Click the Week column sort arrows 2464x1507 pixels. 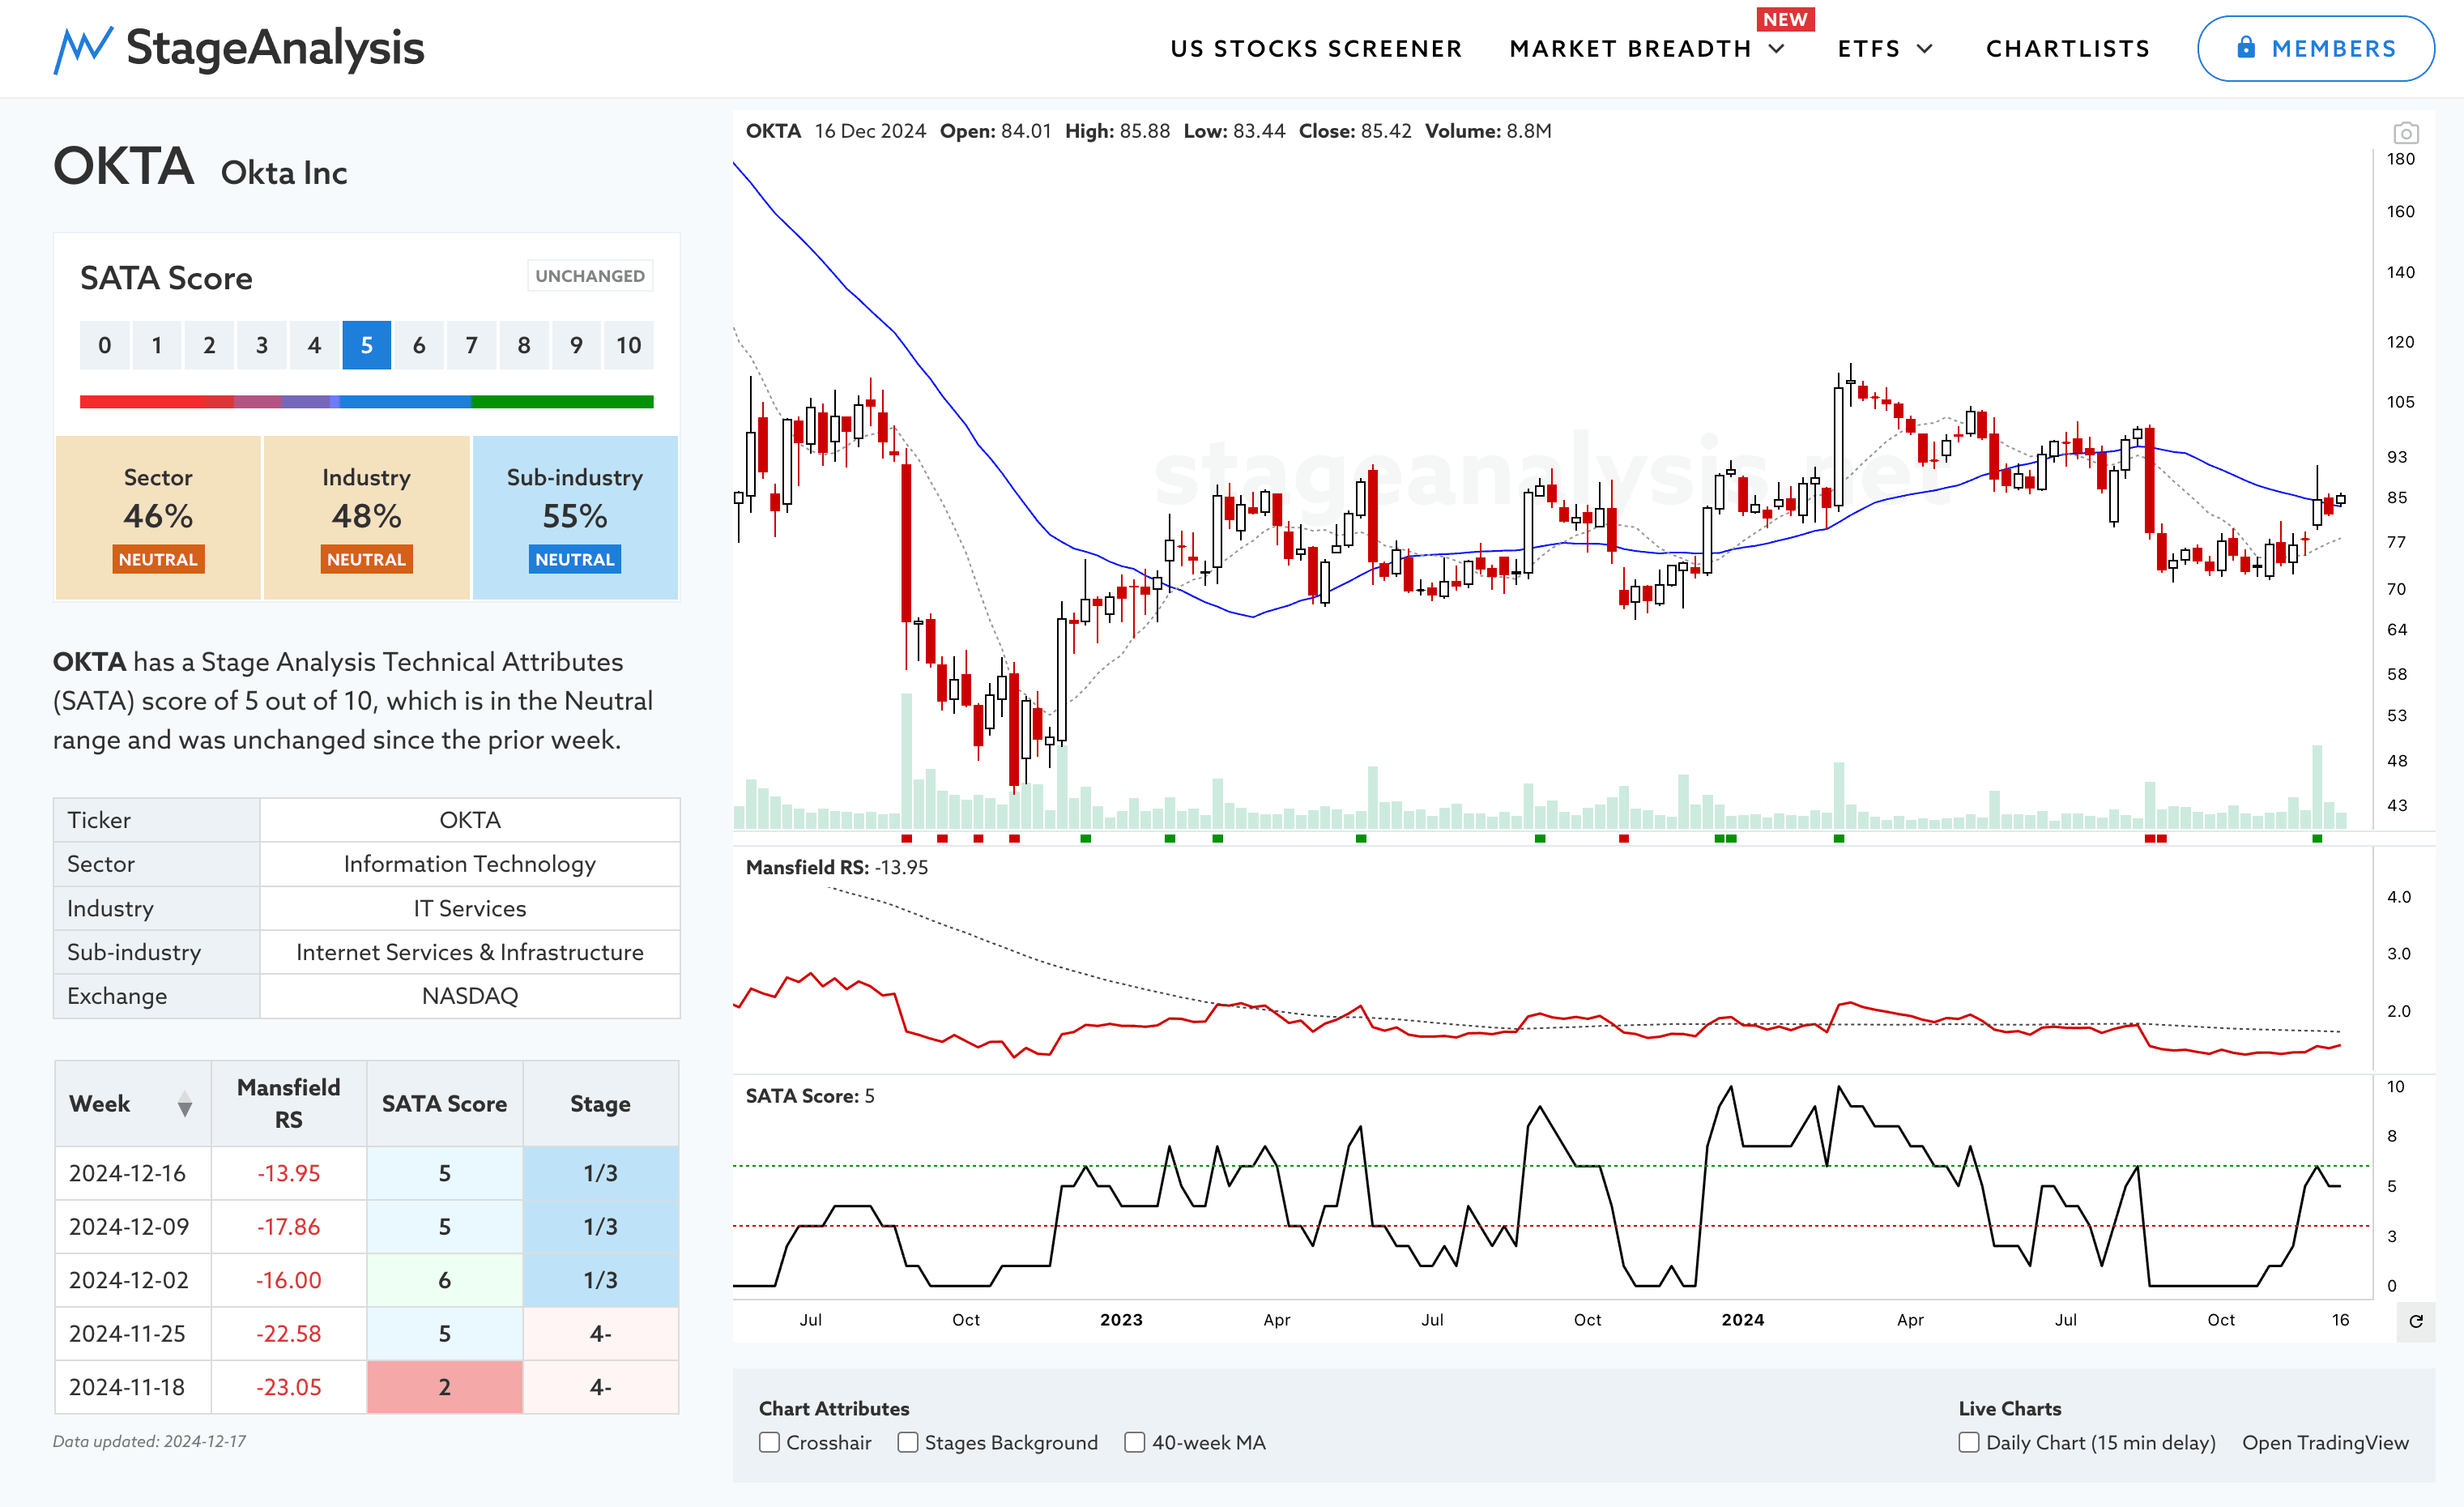(x=185, y=1105)
